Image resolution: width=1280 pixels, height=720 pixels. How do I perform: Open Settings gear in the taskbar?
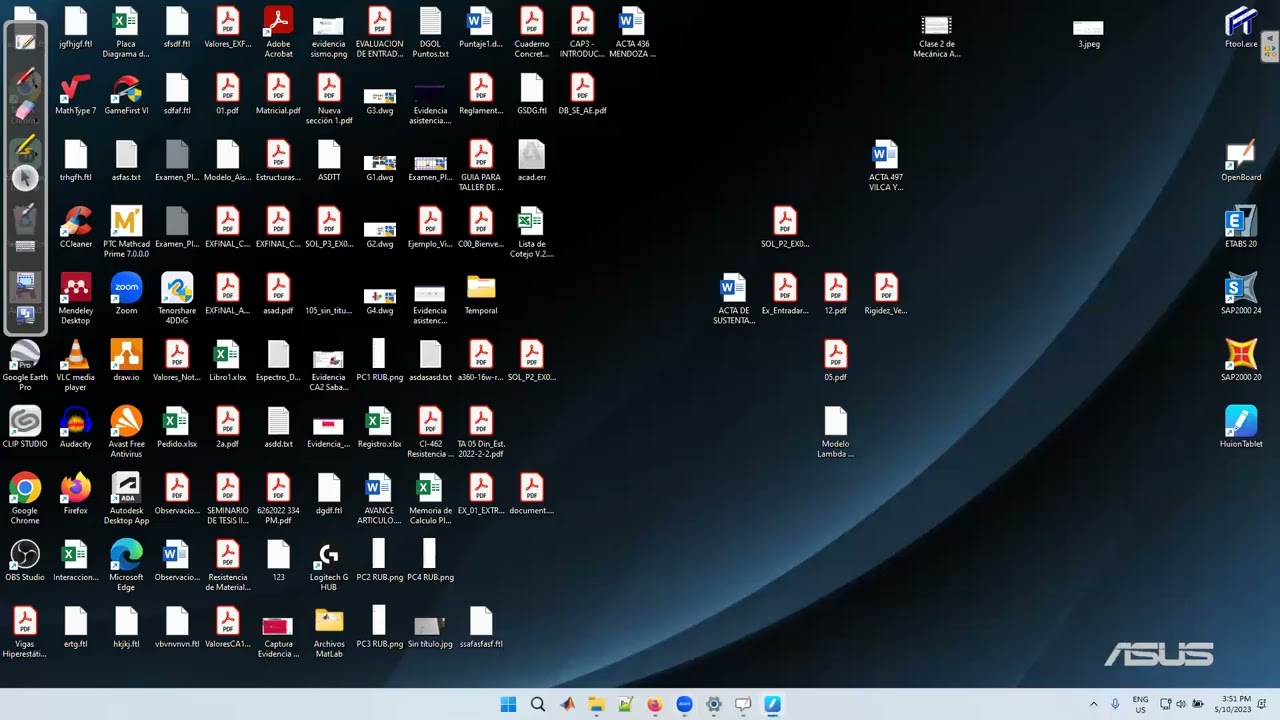tap(713, 704)
